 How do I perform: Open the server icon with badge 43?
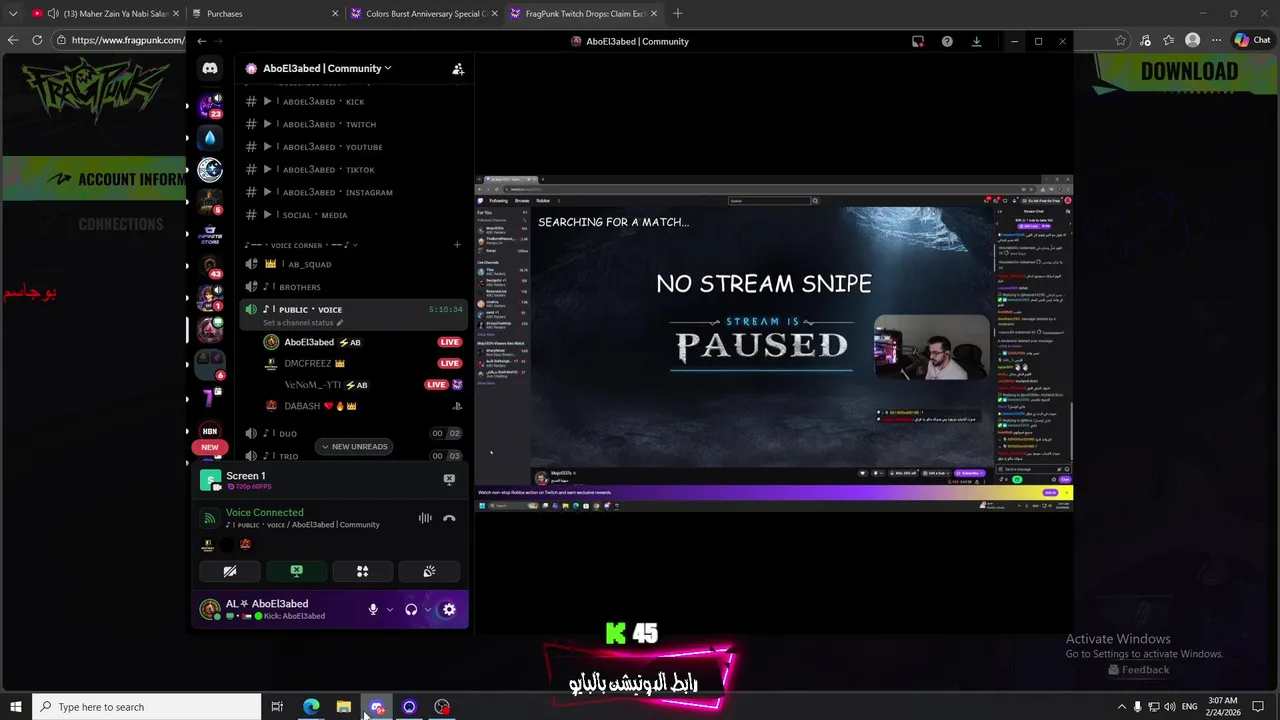pyautogui.click(x=210, y=267)
